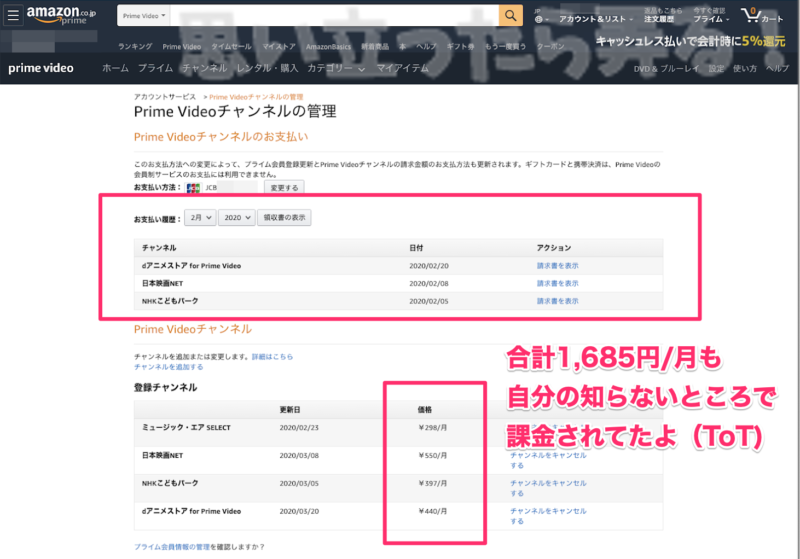Open the マイアイテム tab
This screenshot has height=559, width=800.
click(403, 68)
